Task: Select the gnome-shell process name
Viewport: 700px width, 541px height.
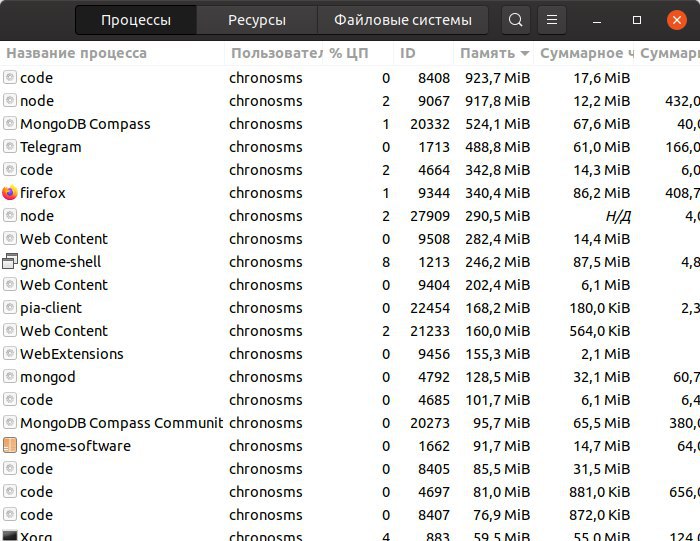Action: pos(61,262)
